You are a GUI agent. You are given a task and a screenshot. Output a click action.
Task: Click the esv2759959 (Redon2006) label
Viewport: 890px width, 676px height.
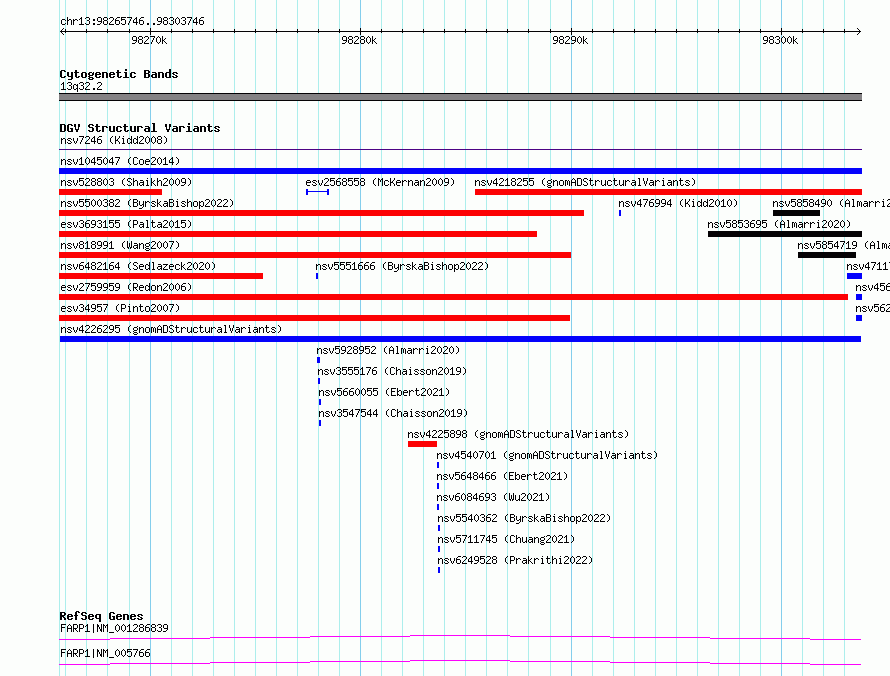[126, 287]
